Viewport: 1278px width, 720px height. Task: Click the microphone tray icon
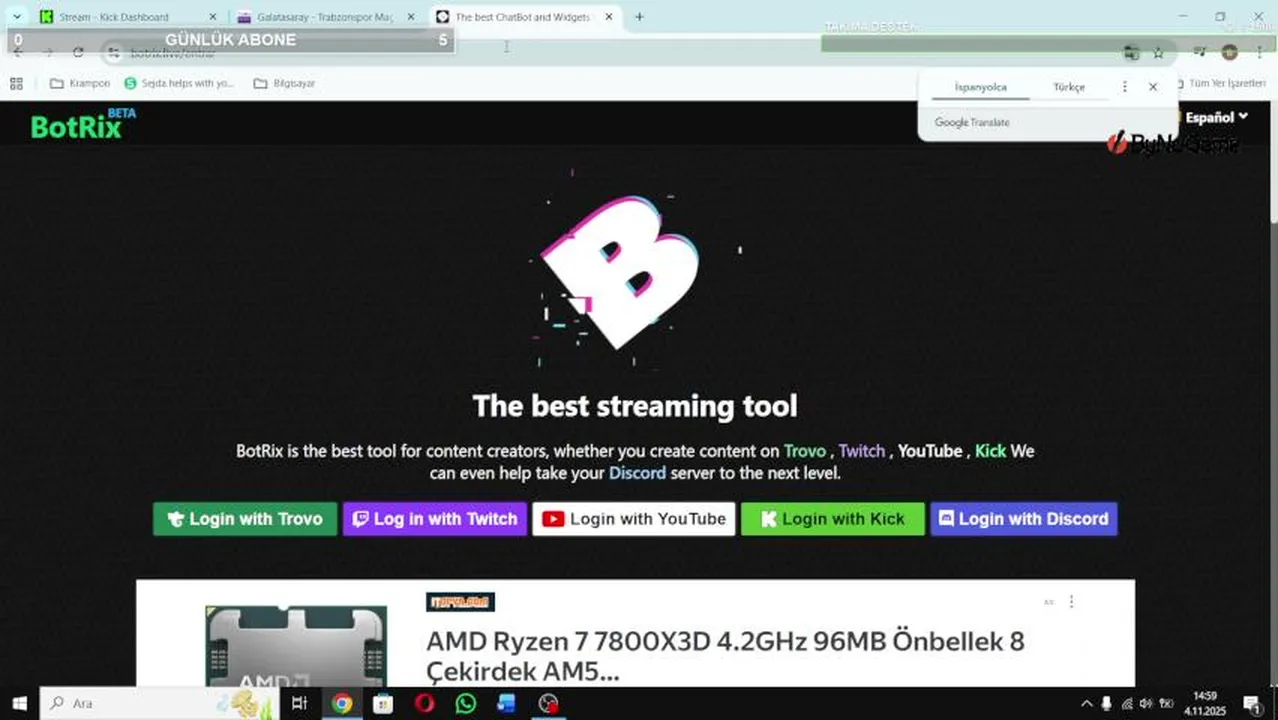point(1106,704)
